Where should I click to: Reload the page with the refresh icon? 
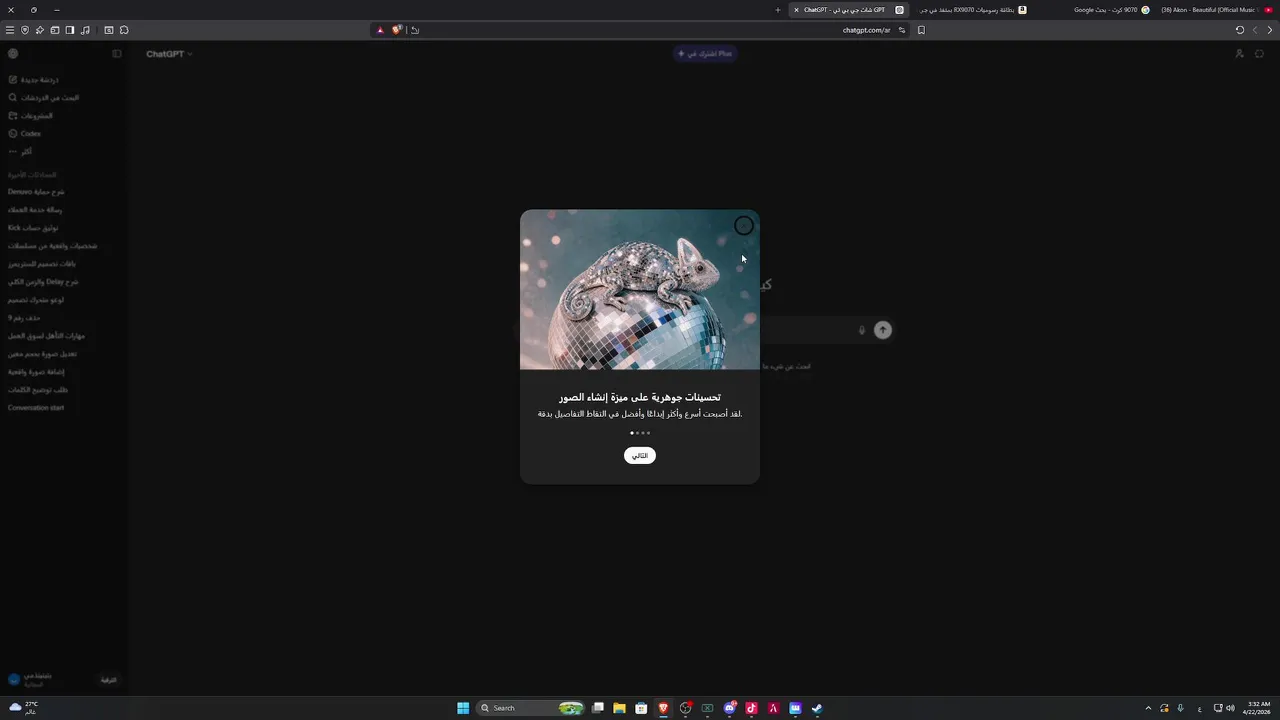(x=1240, y=30)
